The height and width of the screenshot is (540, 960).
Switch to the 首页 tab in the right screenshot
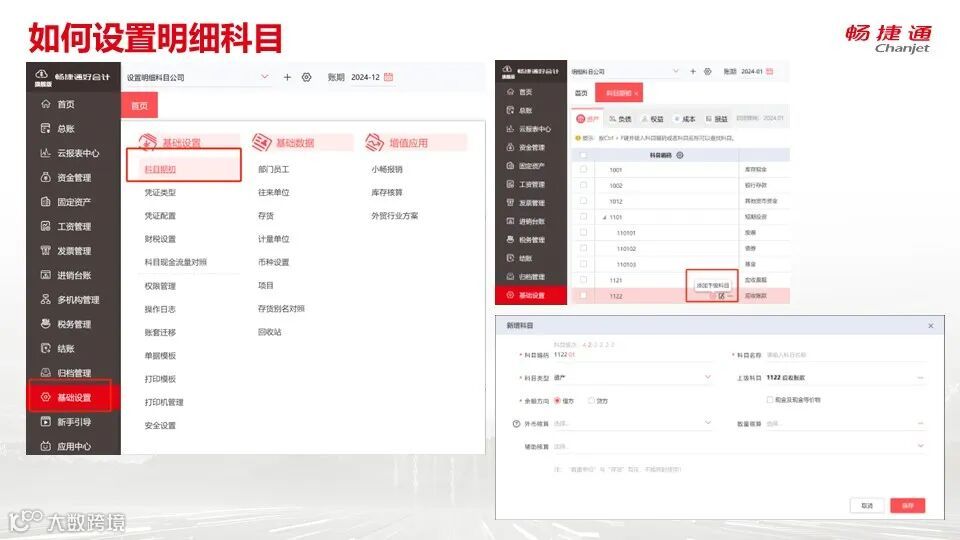(581, 93)
